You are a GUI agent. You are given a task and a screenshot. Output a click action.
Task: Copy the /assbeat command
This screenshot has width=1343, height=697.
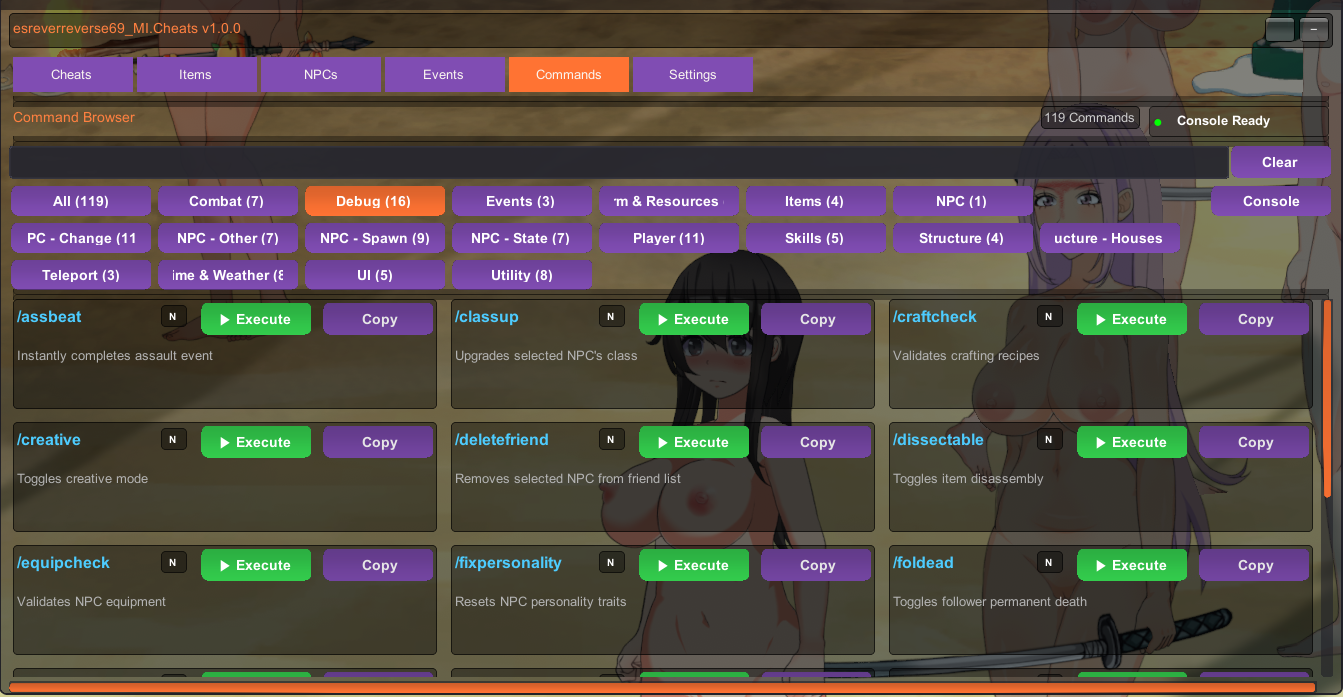click(378, 319)
